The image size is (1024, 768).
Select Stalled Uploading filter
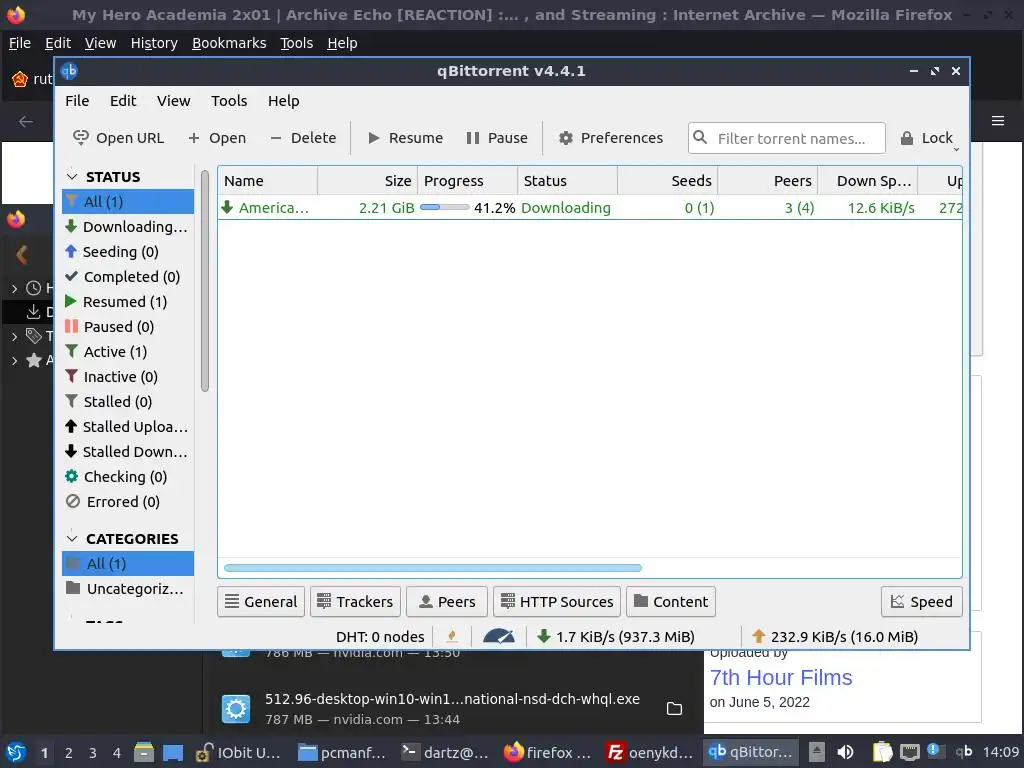[x=128, y=426]
